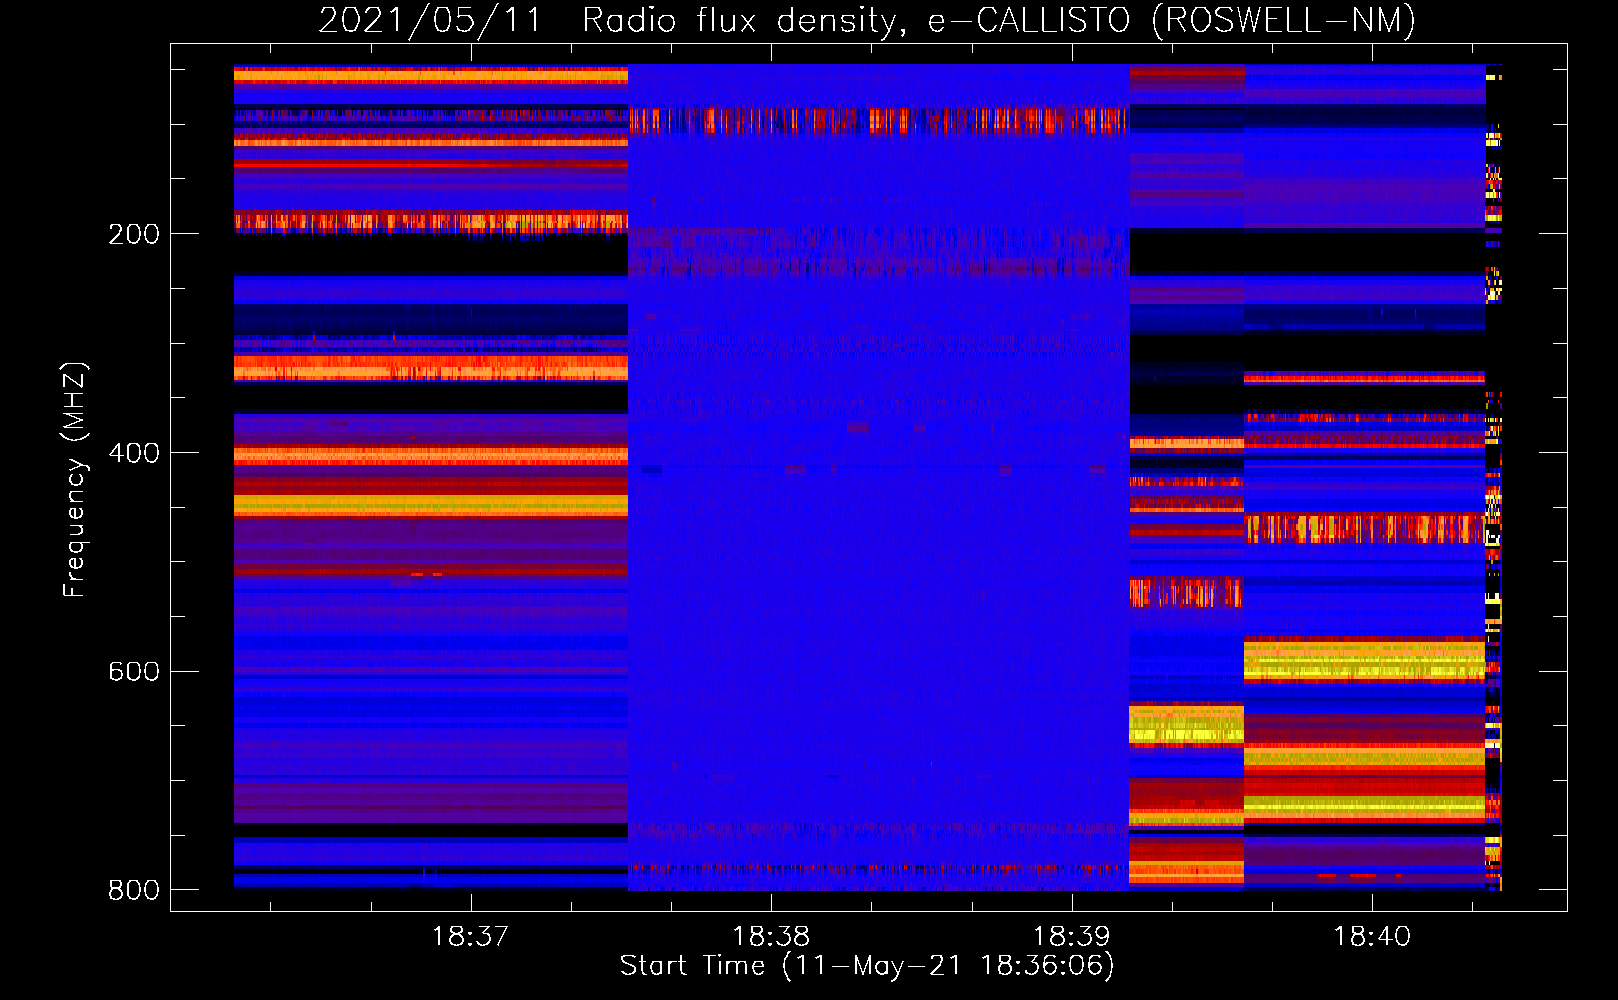
Task: Click the 400 frequency tick label
Action: click(x=134, y=453)
